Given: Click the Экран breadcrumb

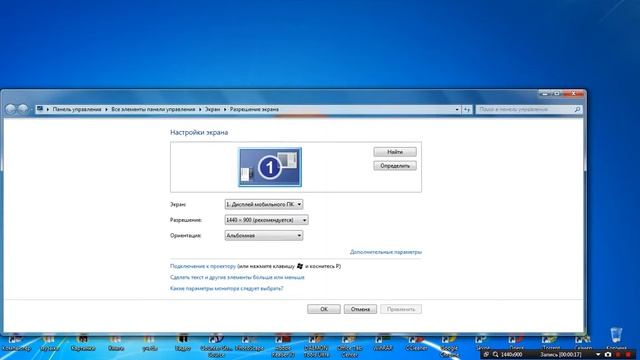Looking at the screenshot, I should click(212, 109).
